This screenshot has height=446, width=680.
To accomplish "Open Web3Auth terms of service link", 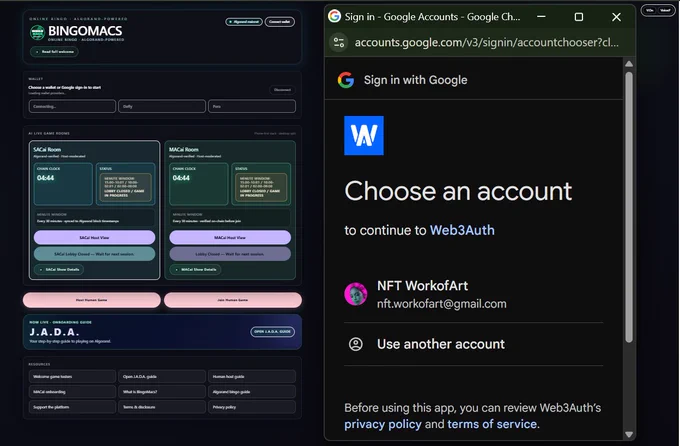I will click(492, 424).
